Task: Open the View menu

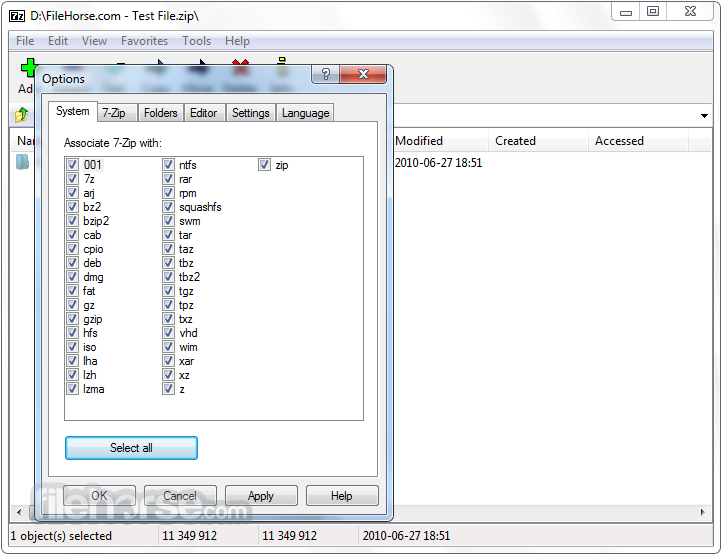Action: click(x=94, y=41)
